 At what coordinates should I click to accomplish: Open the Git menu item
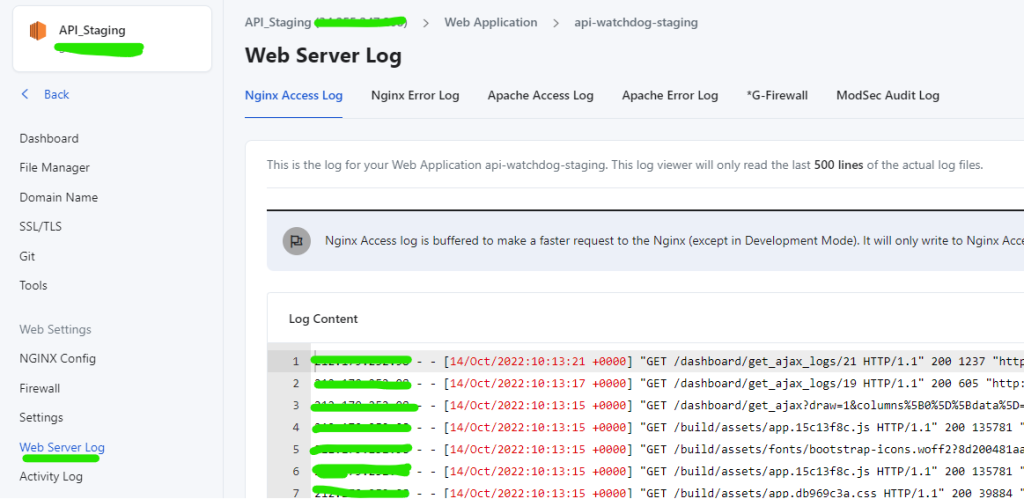(x=27, y=256)
